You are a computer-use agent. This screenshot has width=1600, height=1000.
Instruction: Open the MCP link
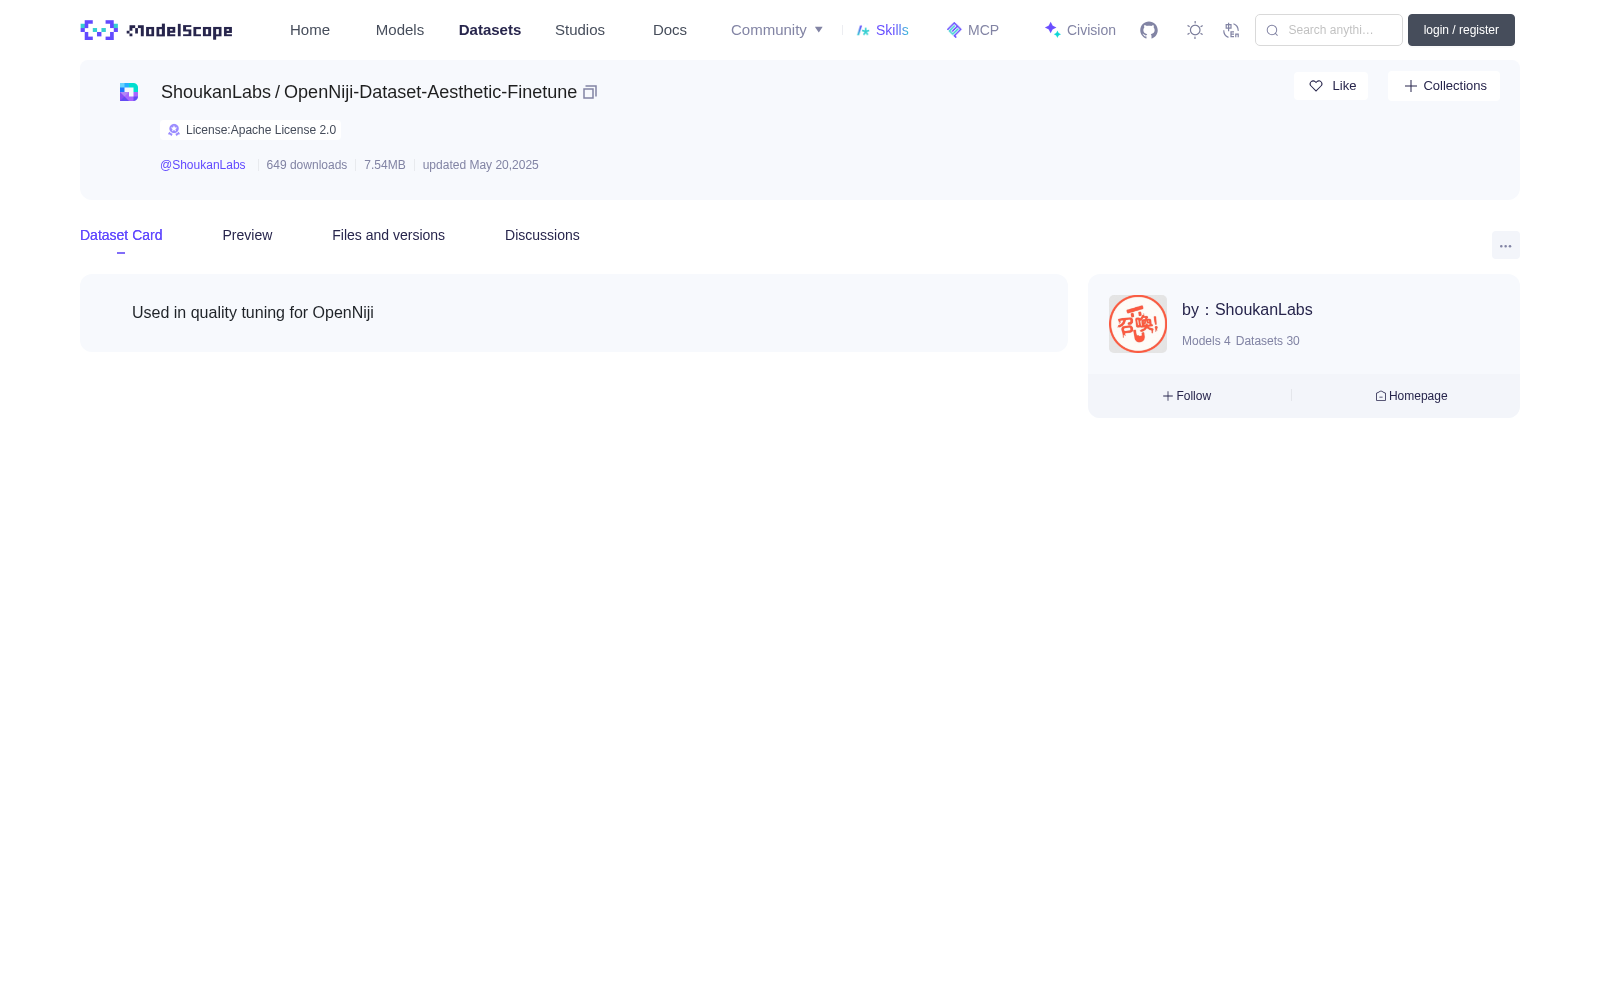pos(973,30)
